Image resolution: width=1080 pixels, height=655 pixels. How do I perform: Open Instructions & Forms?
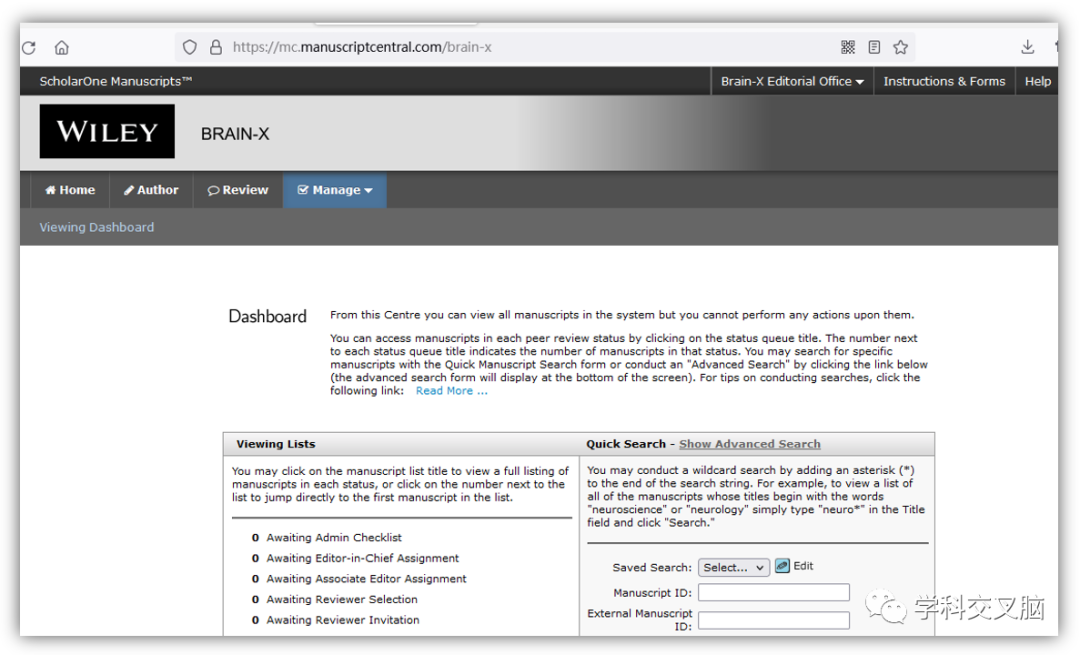944,81
